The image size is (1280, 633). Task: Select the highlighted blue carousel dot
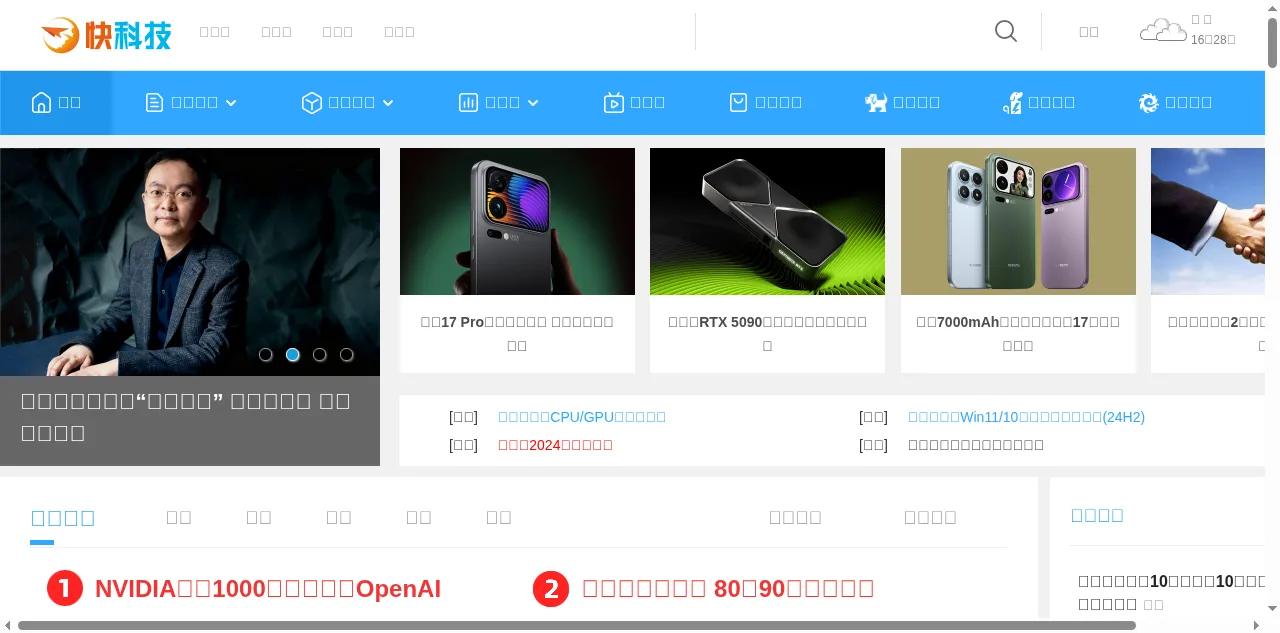[x=293, y=355]
